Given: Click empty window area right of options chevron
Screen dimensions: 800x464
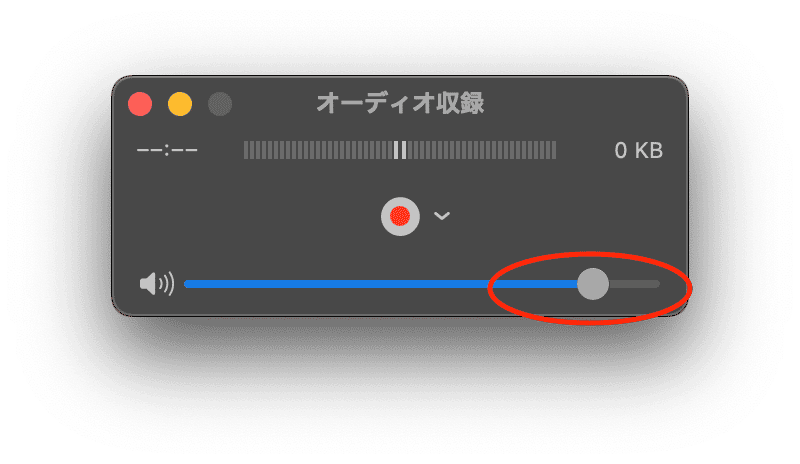Looking at the screenshot, I should click(x=561, y=216).
